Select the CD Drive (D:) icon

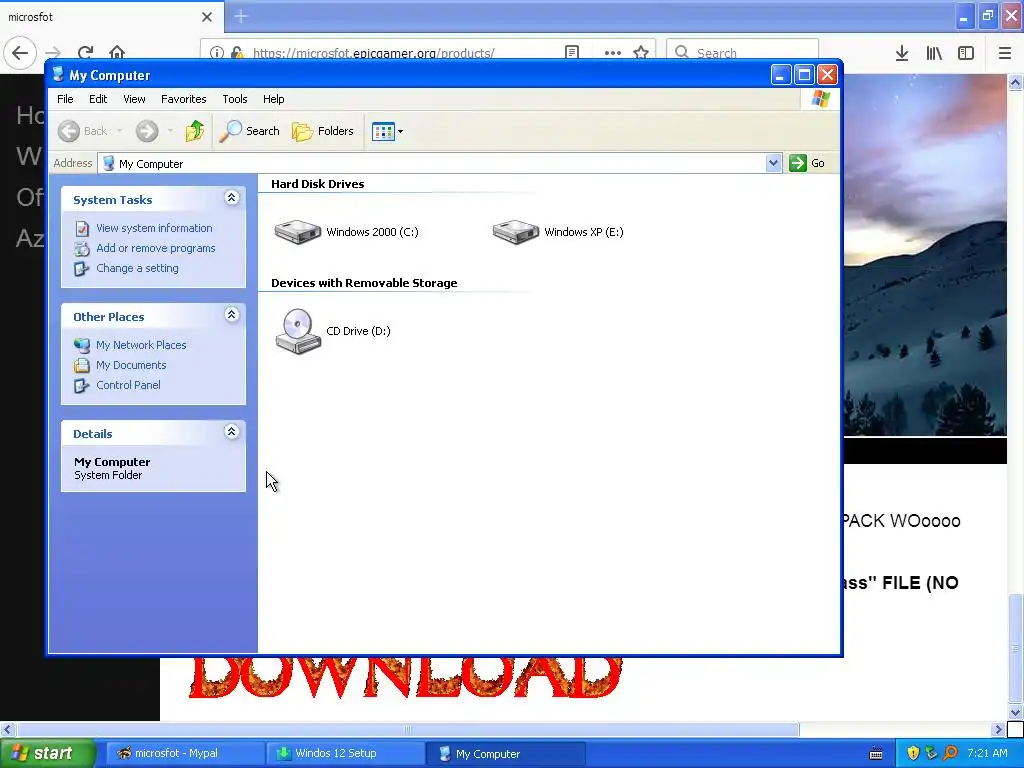click(x=298, y=331)
